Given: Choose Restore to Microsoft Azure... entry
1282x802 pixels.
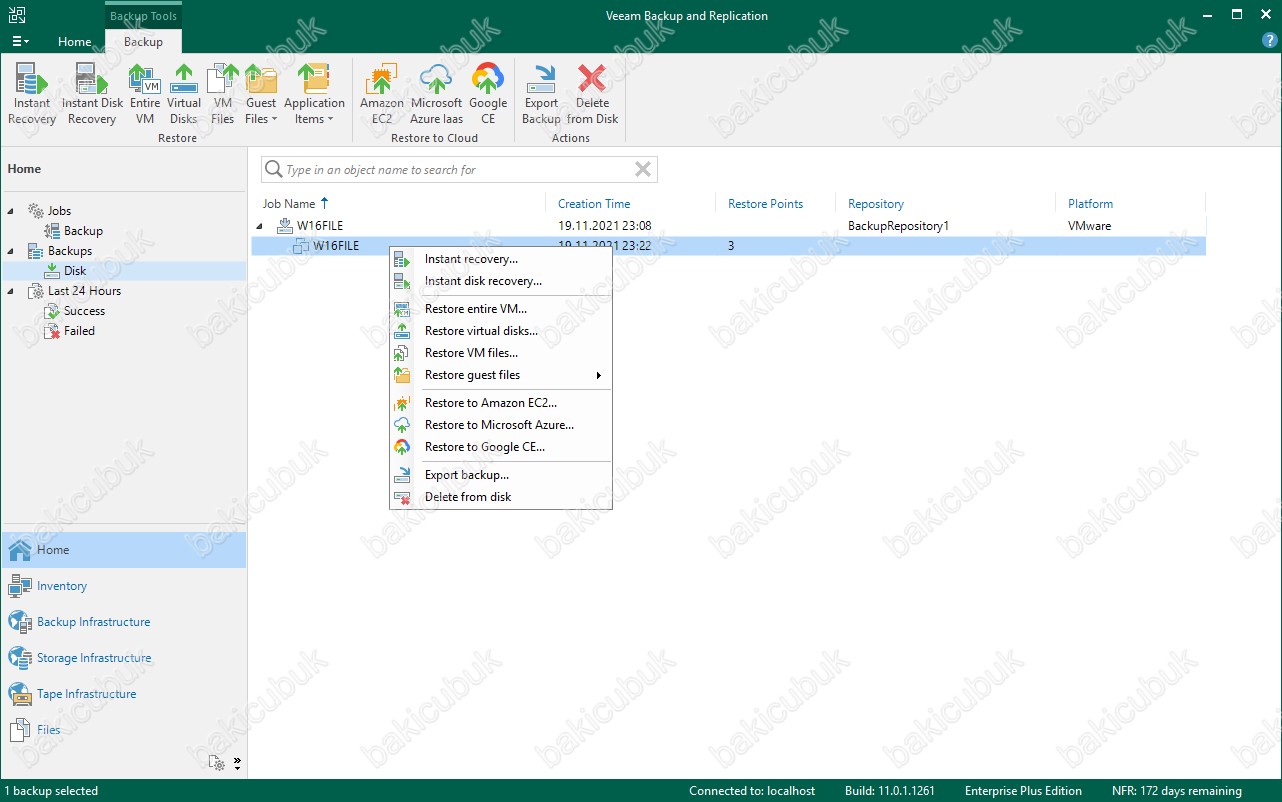Looking at the screenshot, I should [500, 425].
